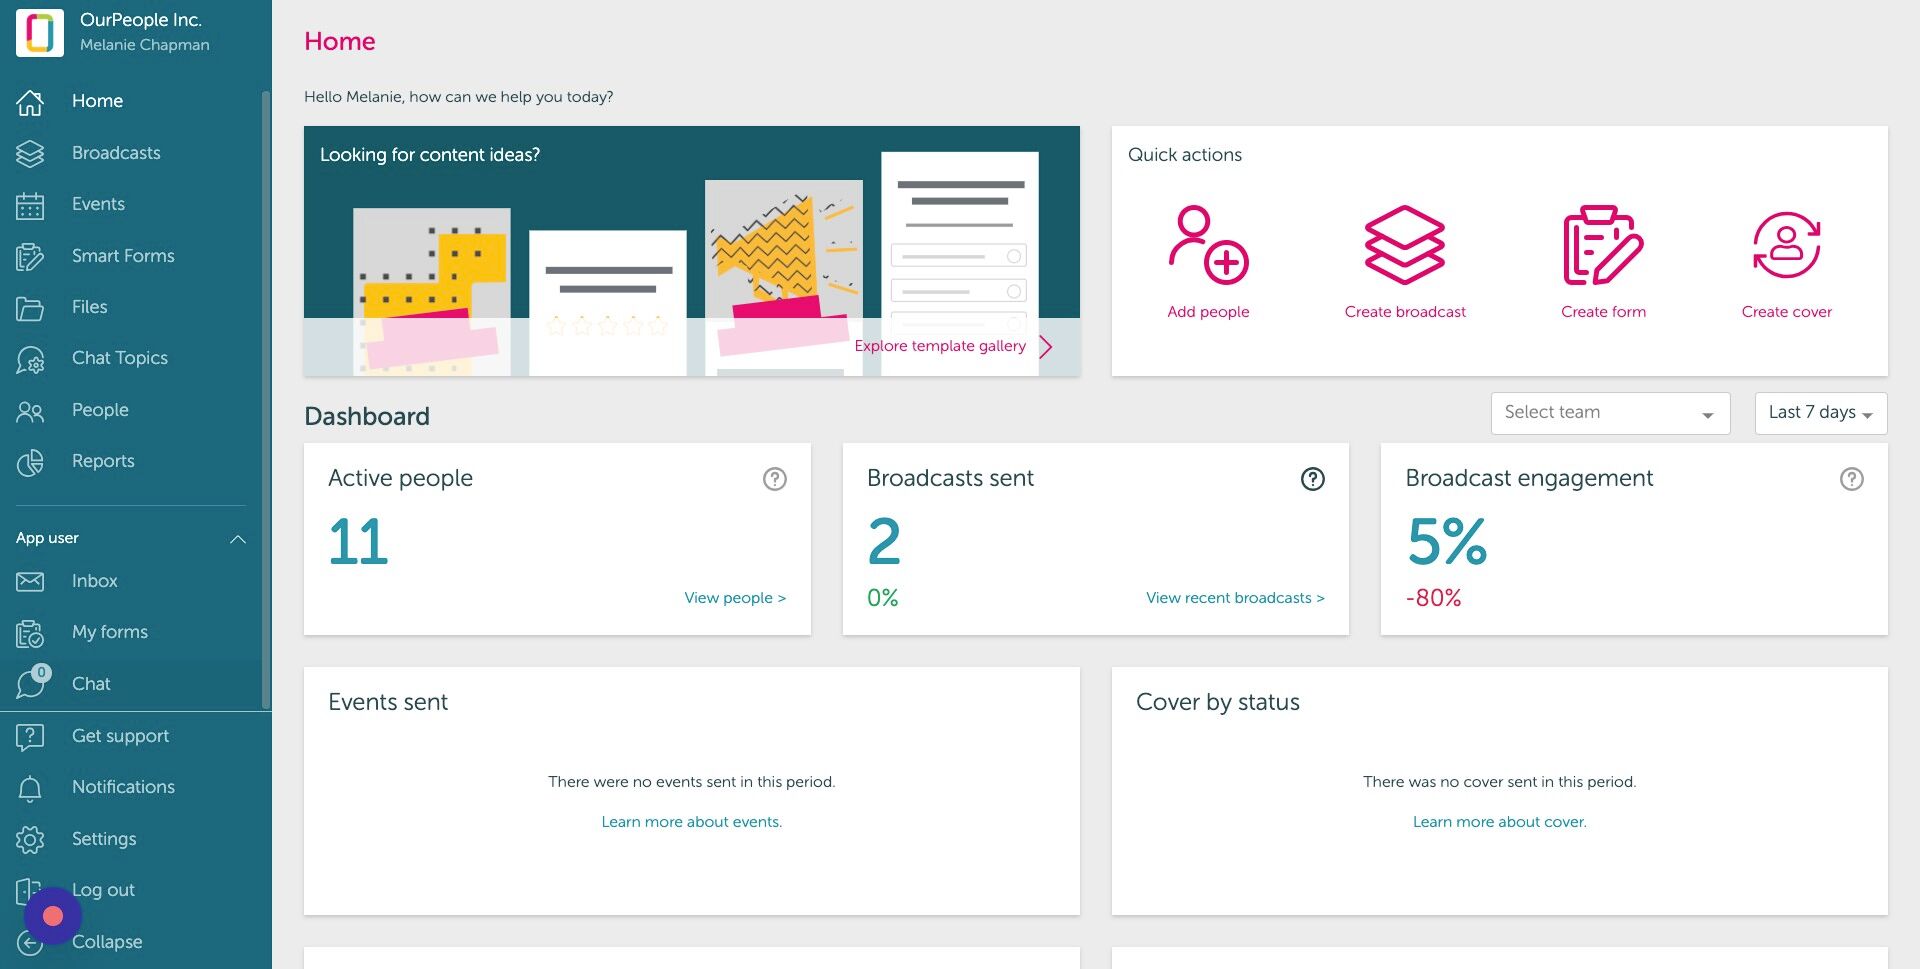
Task: Open the Active people help tooltip icon
Action: click(x=774, y=479)
